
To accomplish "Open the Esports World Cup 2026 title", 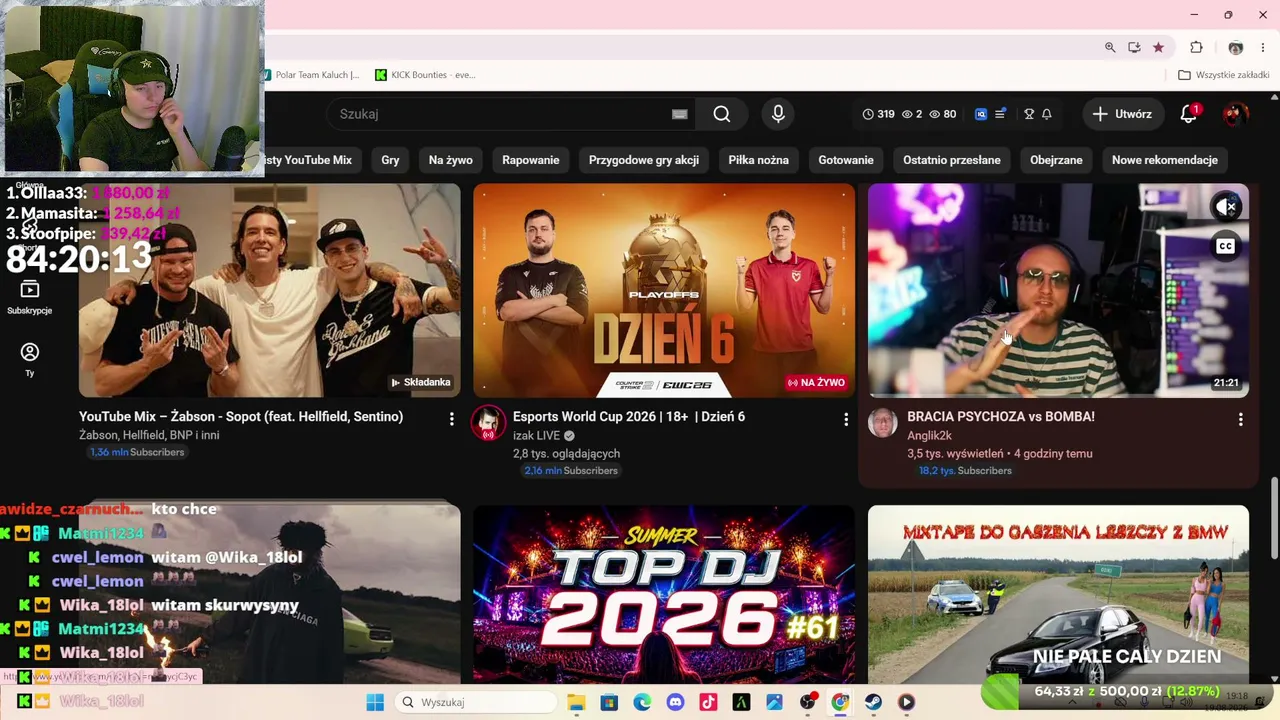I will [x=629, y=417].
